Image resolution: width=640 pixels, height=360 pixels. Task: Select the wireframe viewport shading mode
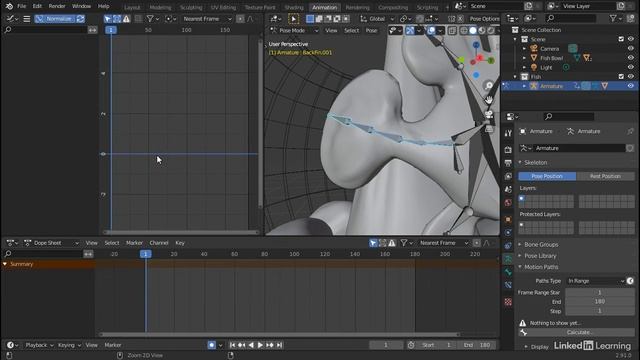[x=464, y=30]
